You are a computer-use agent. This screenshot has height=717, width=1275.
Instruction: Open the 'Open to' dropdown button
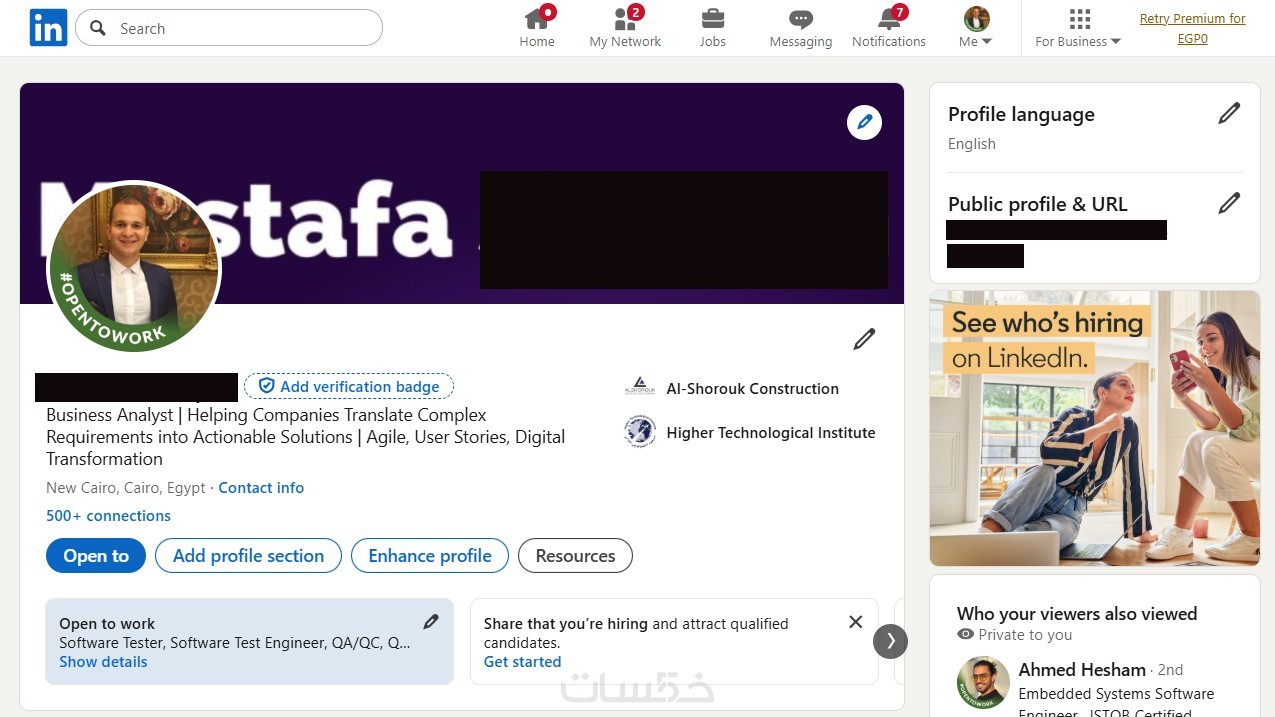pos(96,556)
